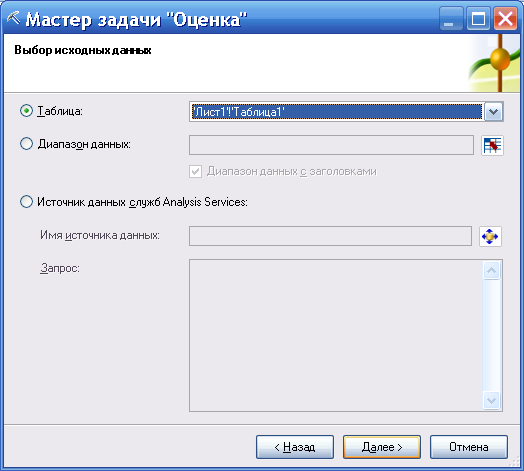
Task: Click the Запрос label
Action: click(60, 268)
